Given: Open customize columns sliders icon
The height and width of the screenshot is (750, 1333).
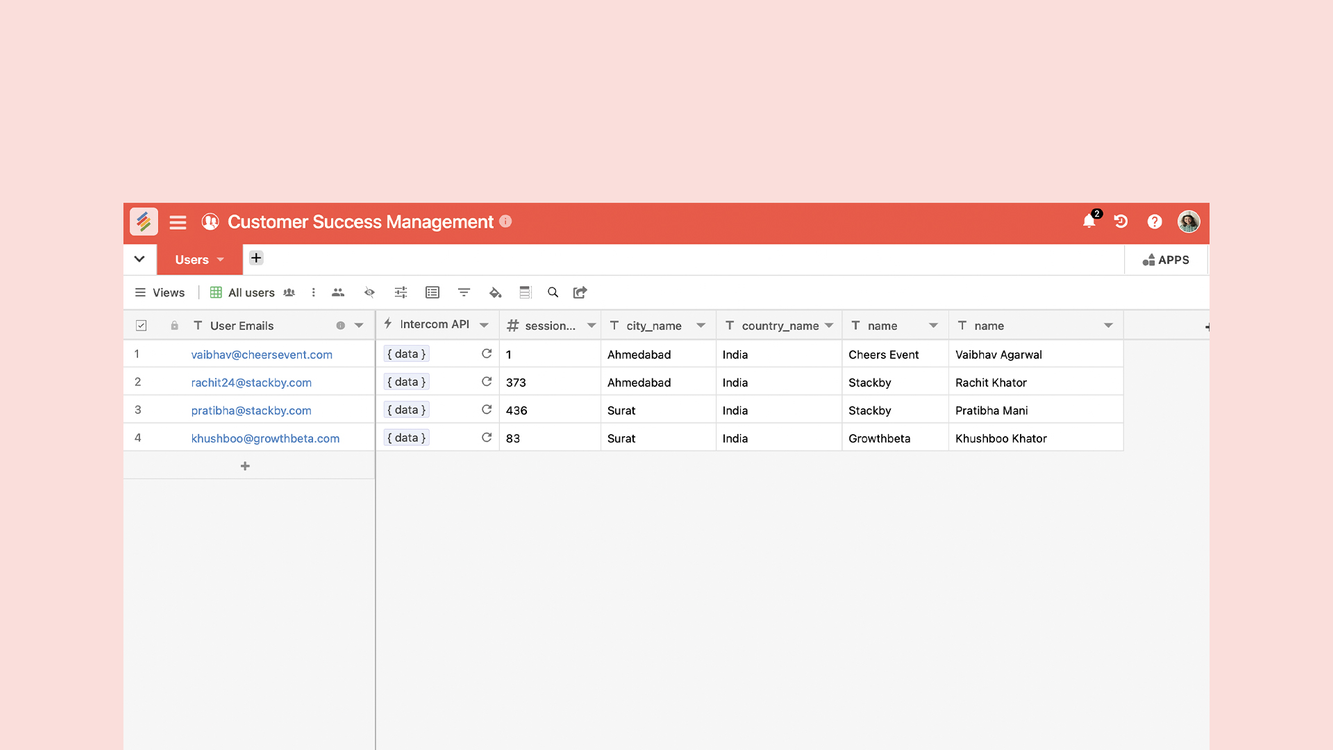Looking at the screenshot, I should [401, 293].
